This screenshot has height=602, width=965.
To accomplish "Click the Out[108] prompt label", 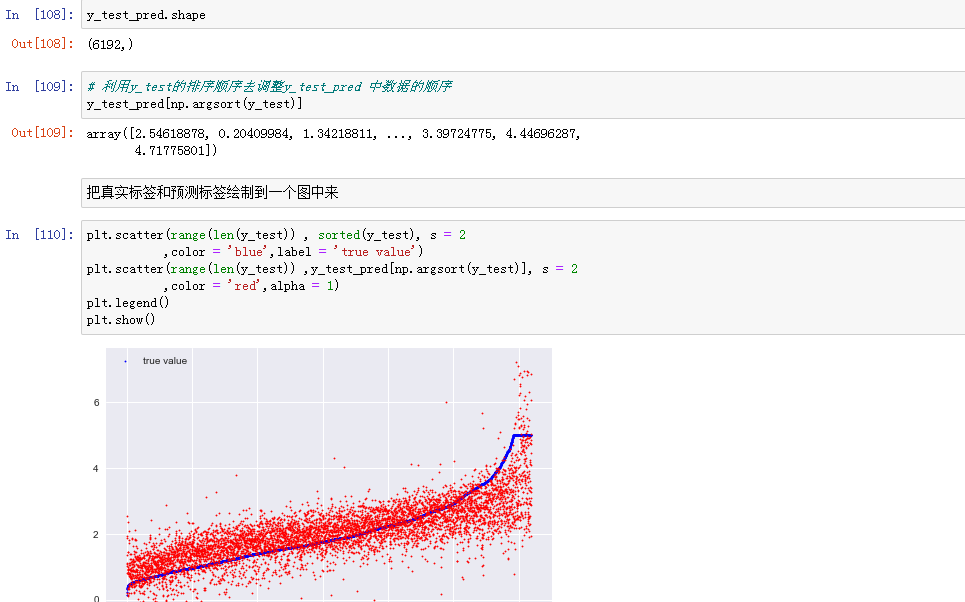I will click(x=43, y=44).
